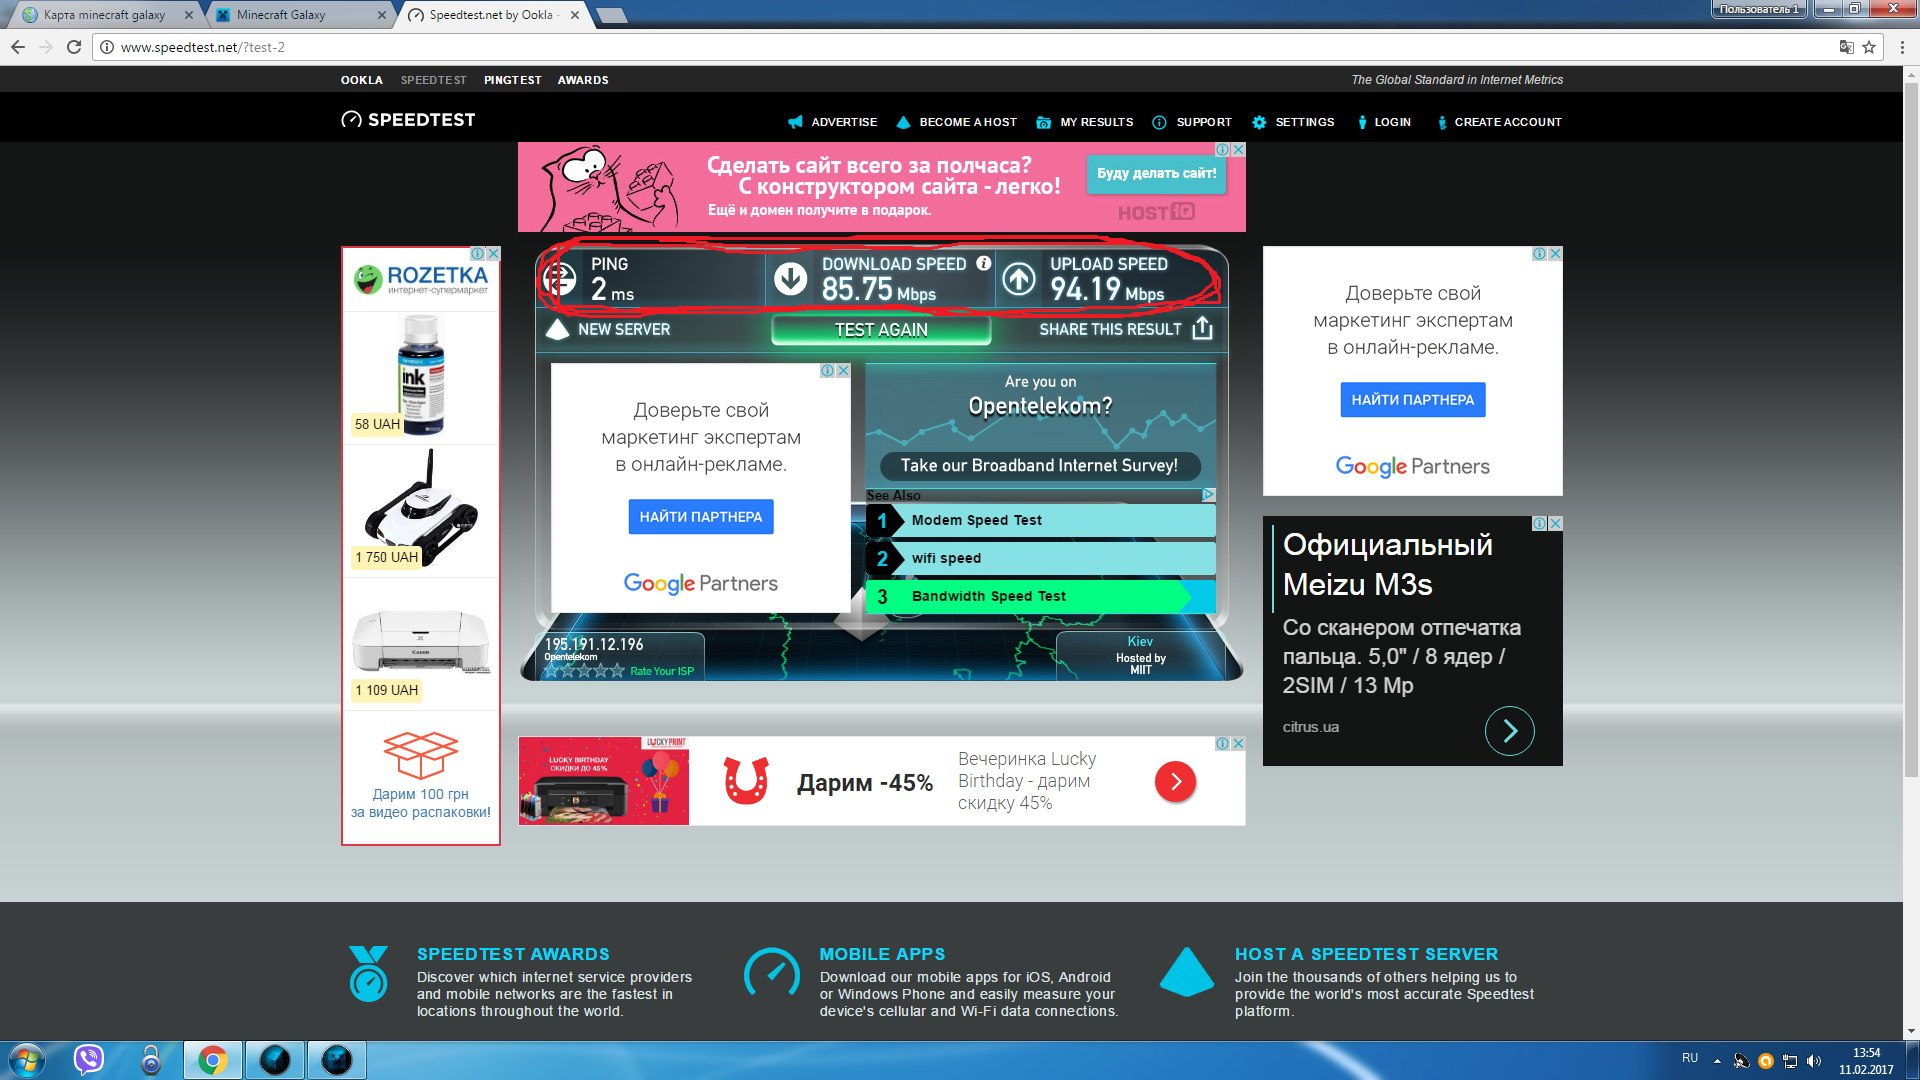The width and height of the screenshot is (1920, 1080).
Task: Click the Support info icon
Action: coord(1159,122)
